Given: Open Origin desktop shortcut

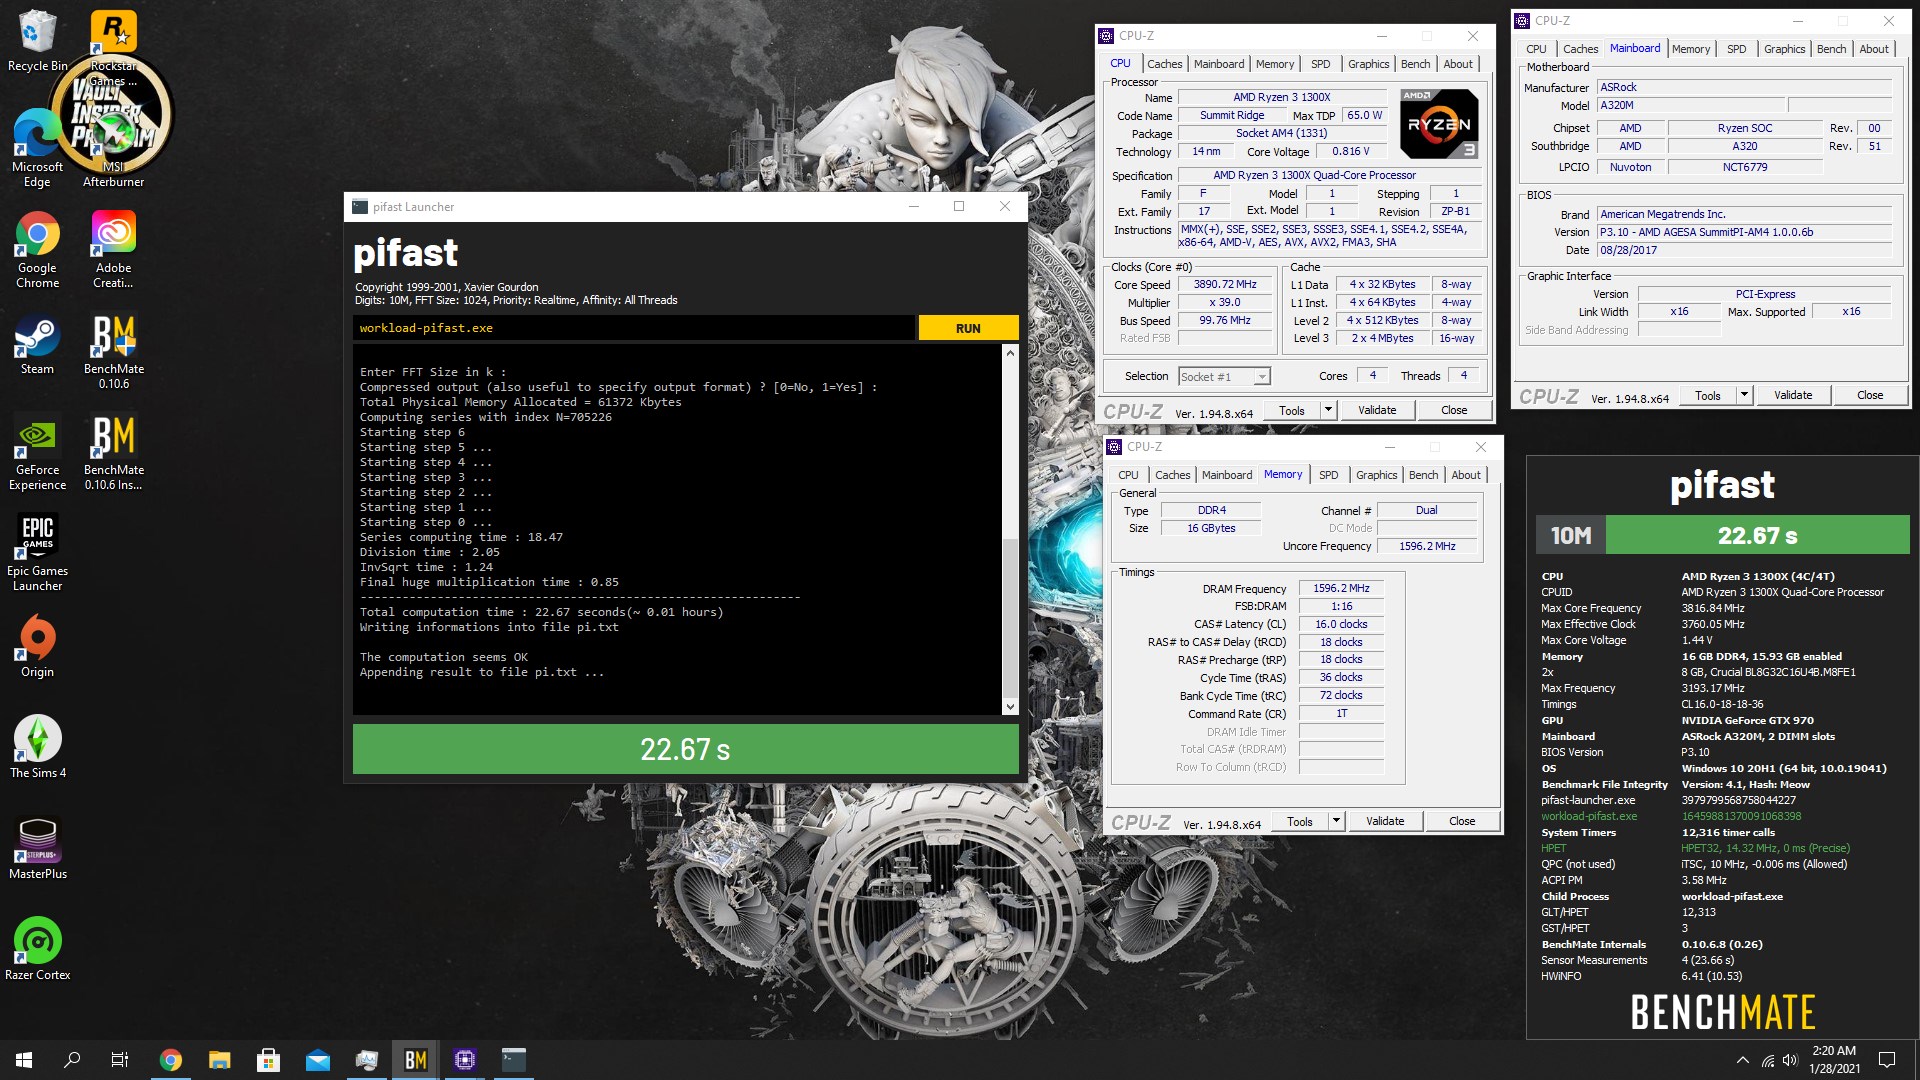Looking at the screenshot, I should 37,647.
